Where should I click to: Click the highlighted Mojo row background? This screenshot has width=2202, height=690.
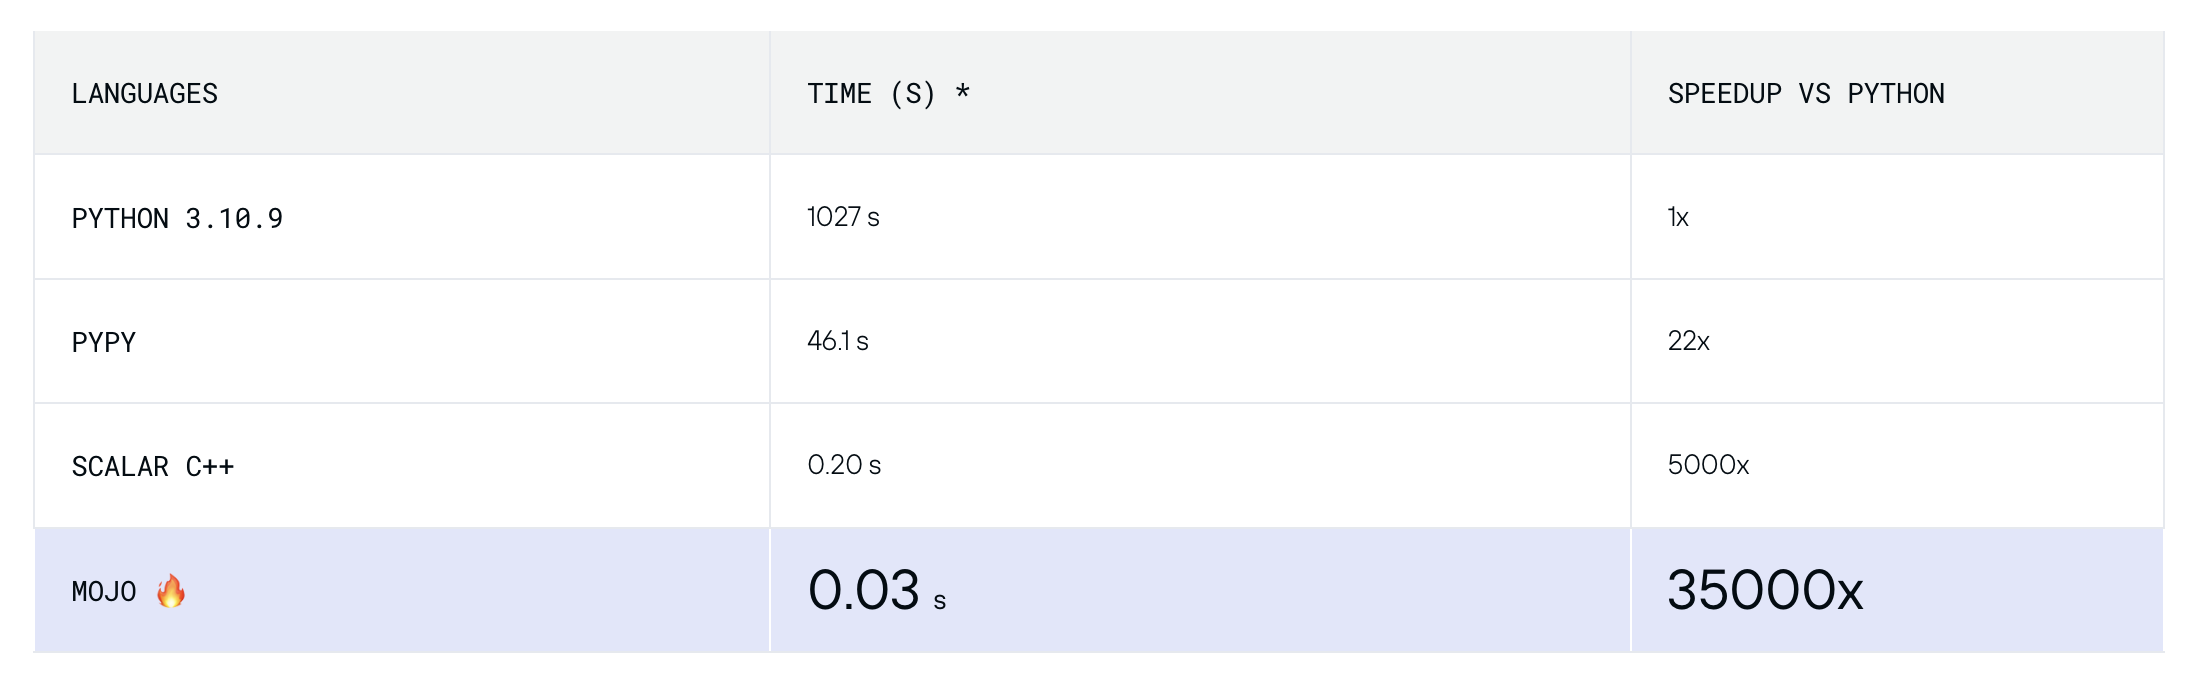(x=1099, y=590)
